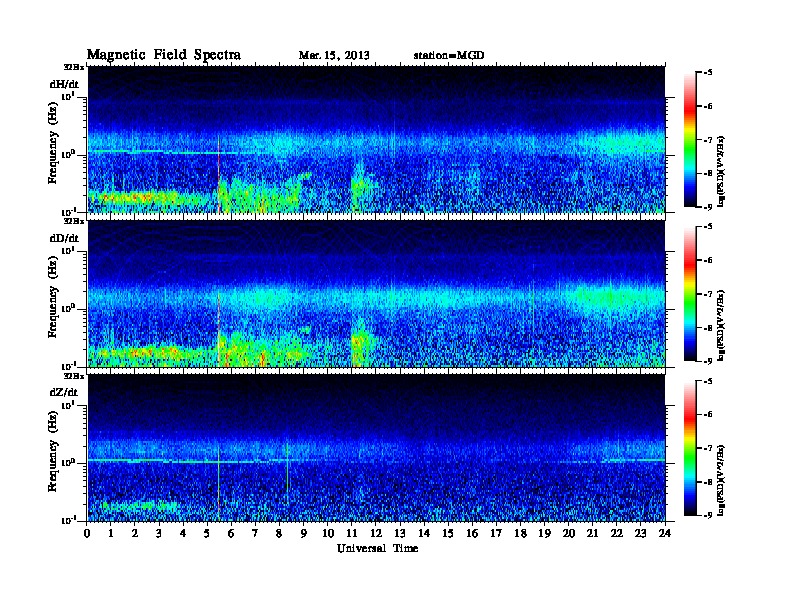792x612 pixels.
Task: Click hour tick label "17" on time axis
Action: tap(497, 533)
